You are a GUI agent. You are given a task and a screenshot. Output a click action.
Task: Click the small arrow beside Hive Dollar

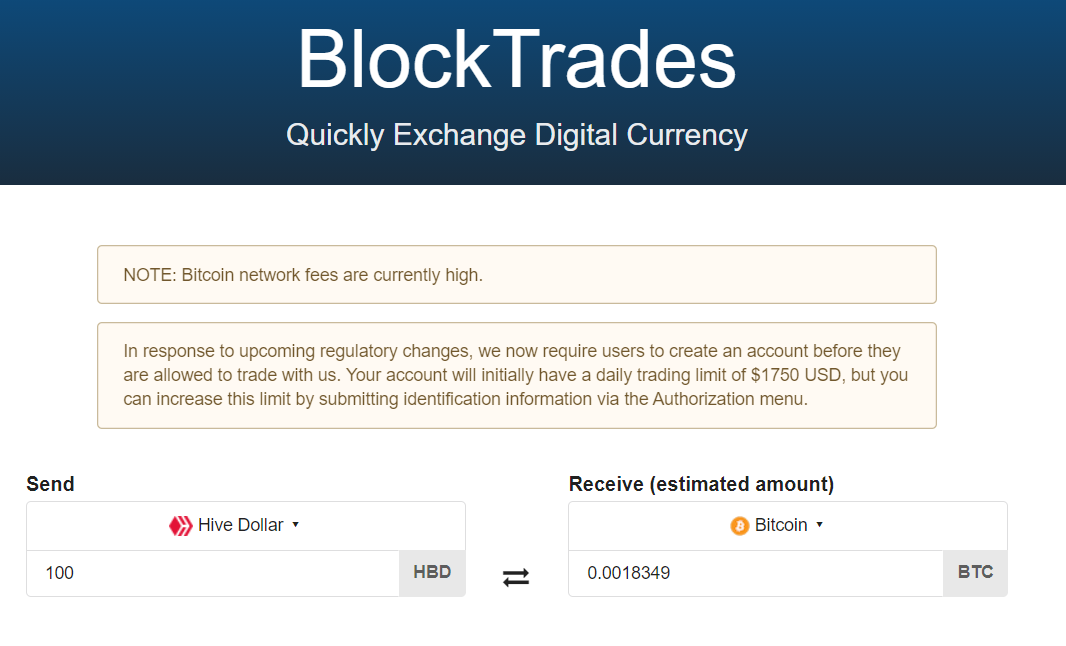click(296, 525)
